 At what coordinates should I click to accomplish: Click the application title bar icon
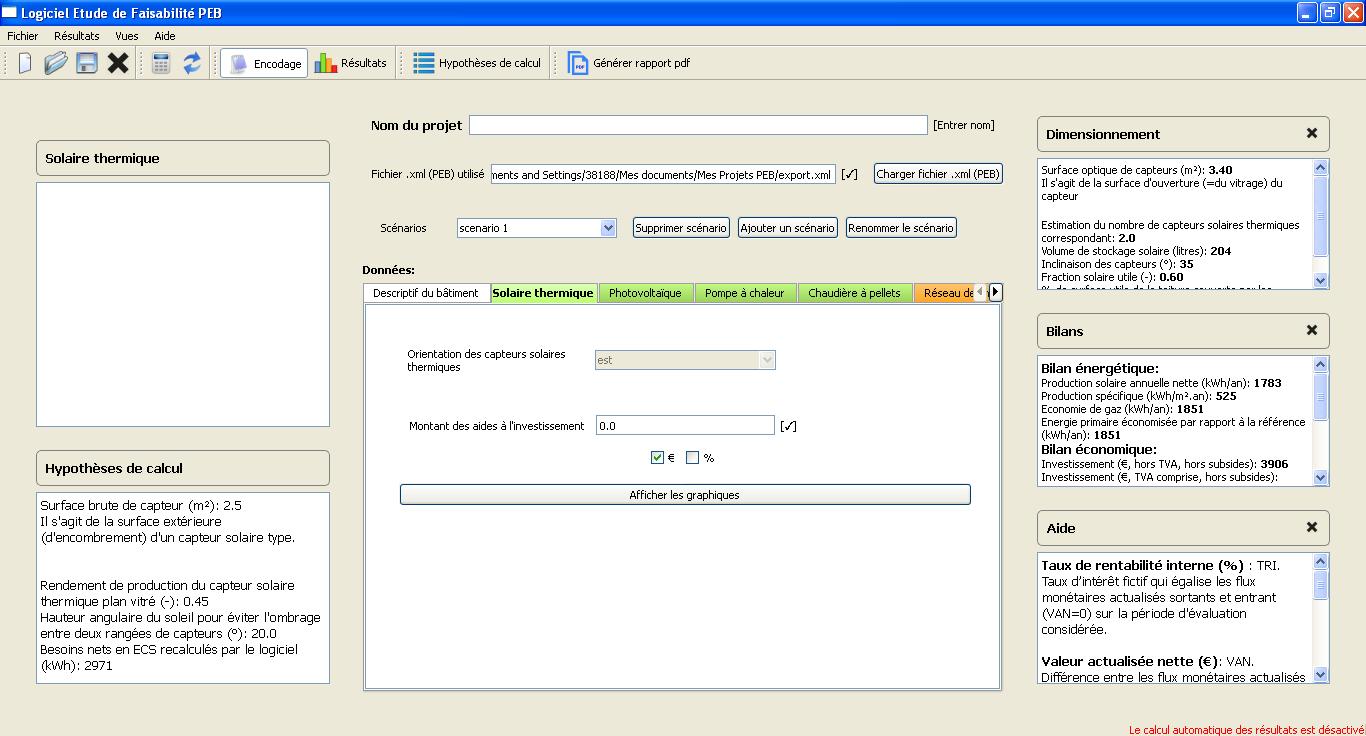pyautogui.click(x=10, y=12)
